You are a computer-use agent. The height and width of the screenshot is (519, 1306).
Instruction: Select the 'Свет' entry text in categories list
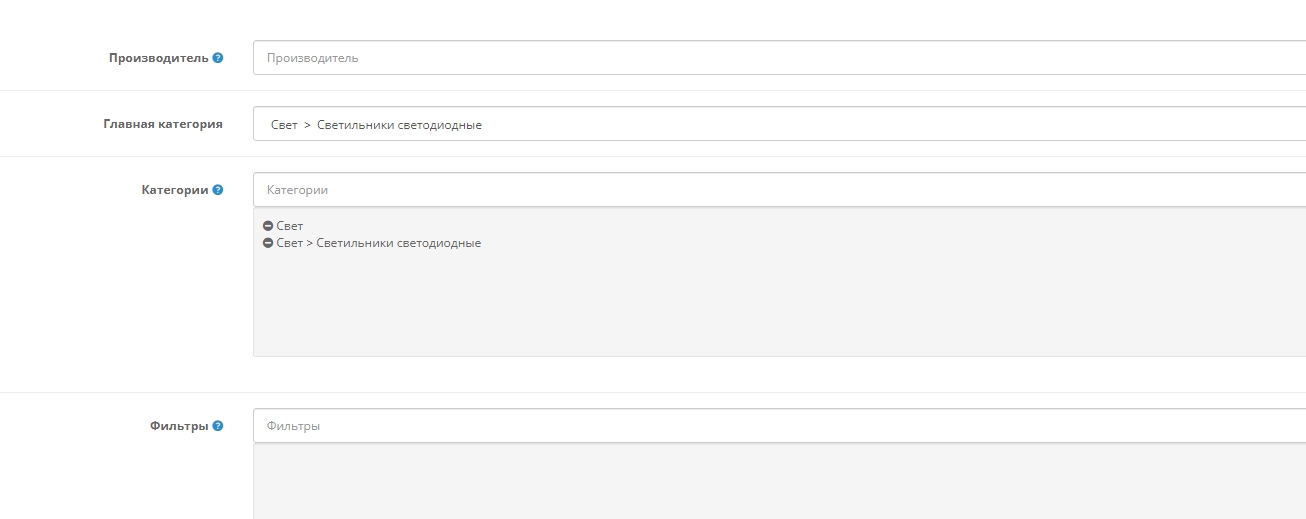click(x=290, y=226)
